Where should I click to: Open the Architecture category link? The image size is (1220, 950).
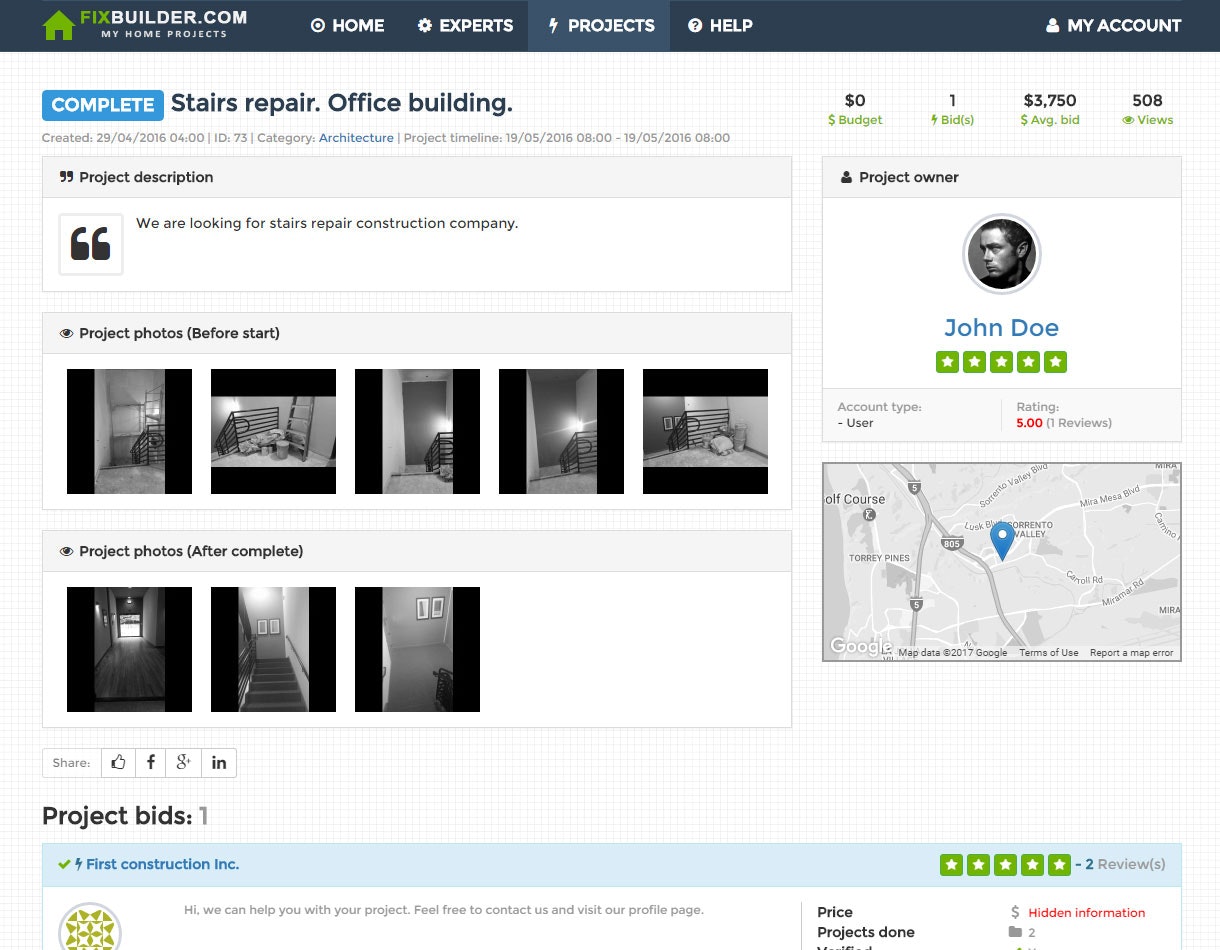pos(356,138)
